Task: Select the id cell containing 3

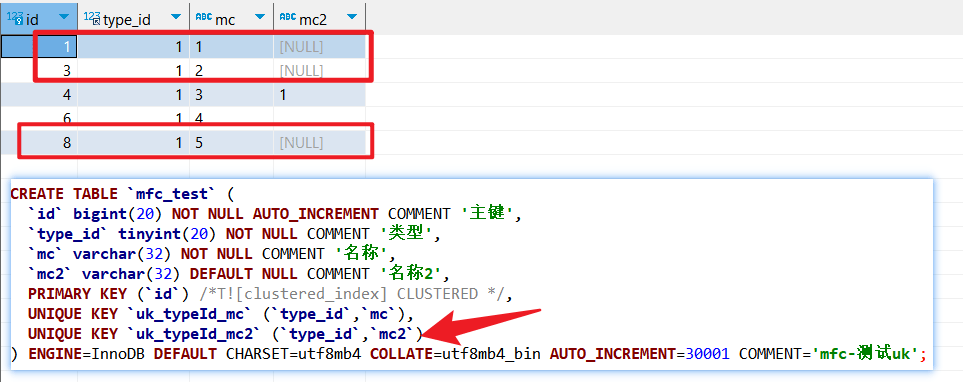Action: 39,71
